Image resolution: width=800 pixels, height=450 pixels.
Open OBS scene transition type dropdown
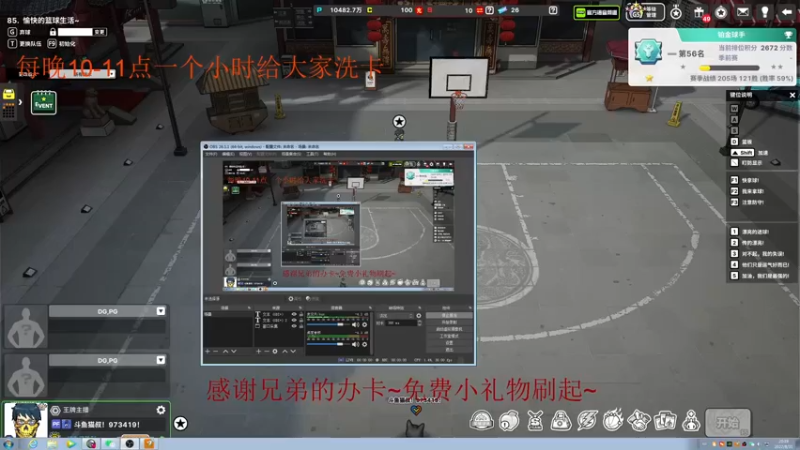tap(396, 316)
